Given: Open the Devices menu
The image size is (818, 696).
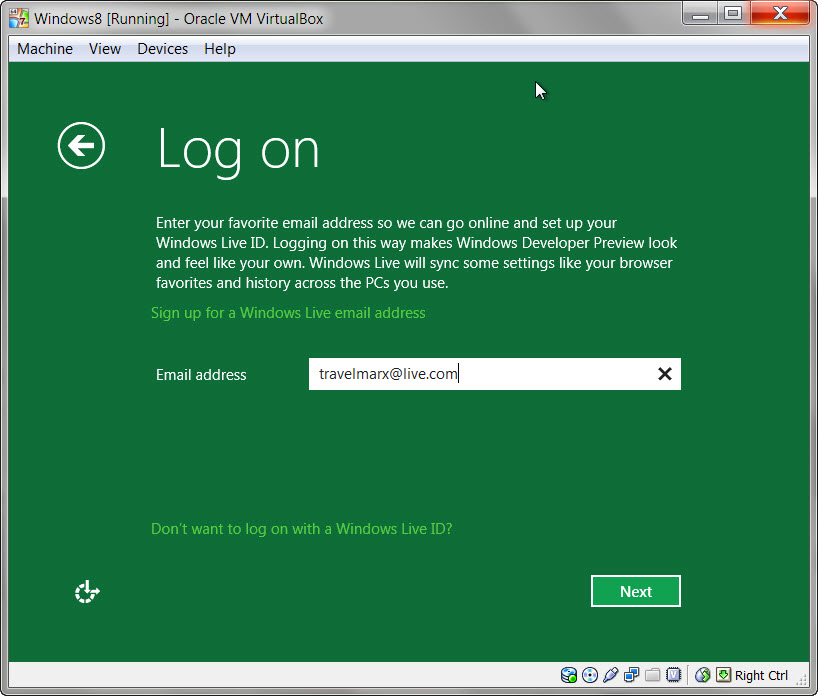Looking at the screenshot, I should click(x=162, y=49).
